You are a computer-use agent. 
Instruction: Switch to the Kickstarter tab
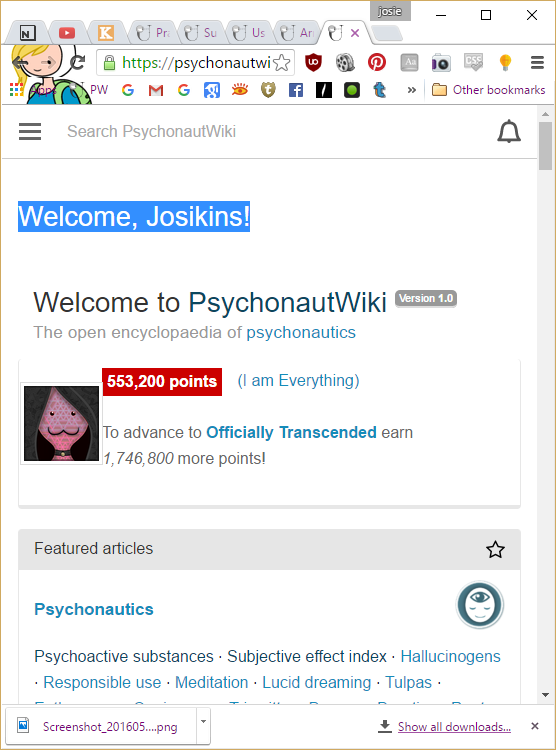[x=106, y=33]
